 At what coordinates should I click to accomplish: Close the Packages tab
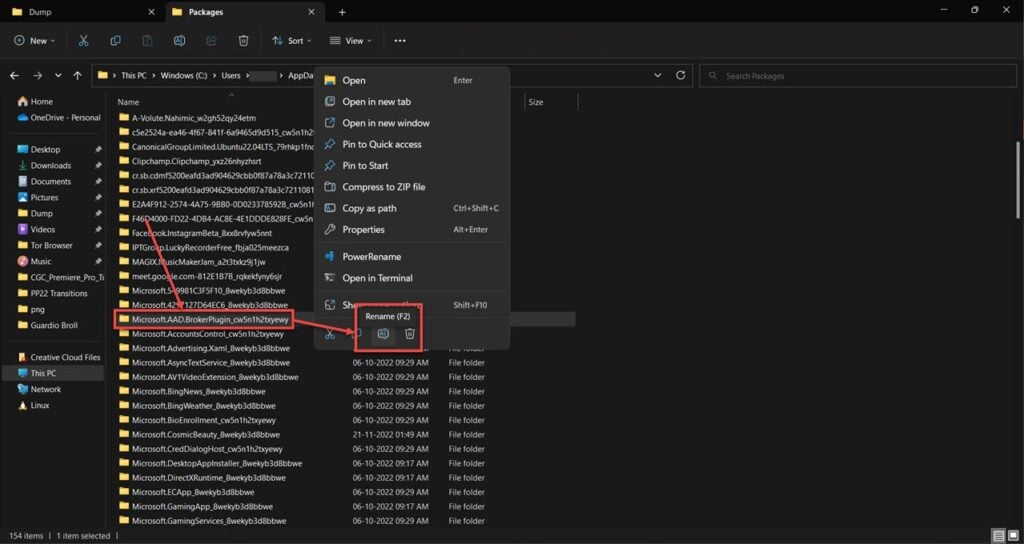(x=312, y=12)
